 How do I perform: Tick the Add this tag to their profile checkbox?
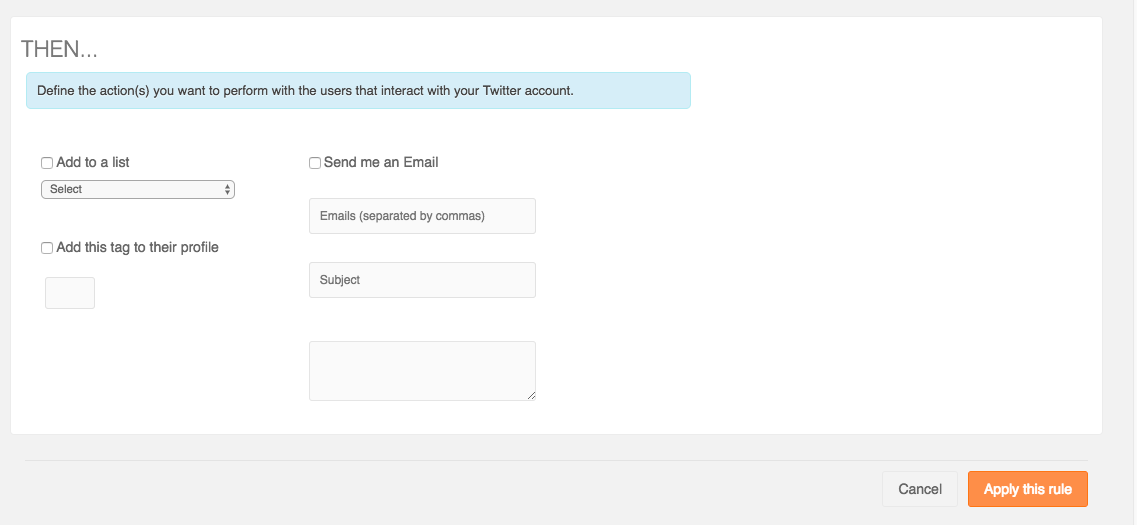coord(47,248)
